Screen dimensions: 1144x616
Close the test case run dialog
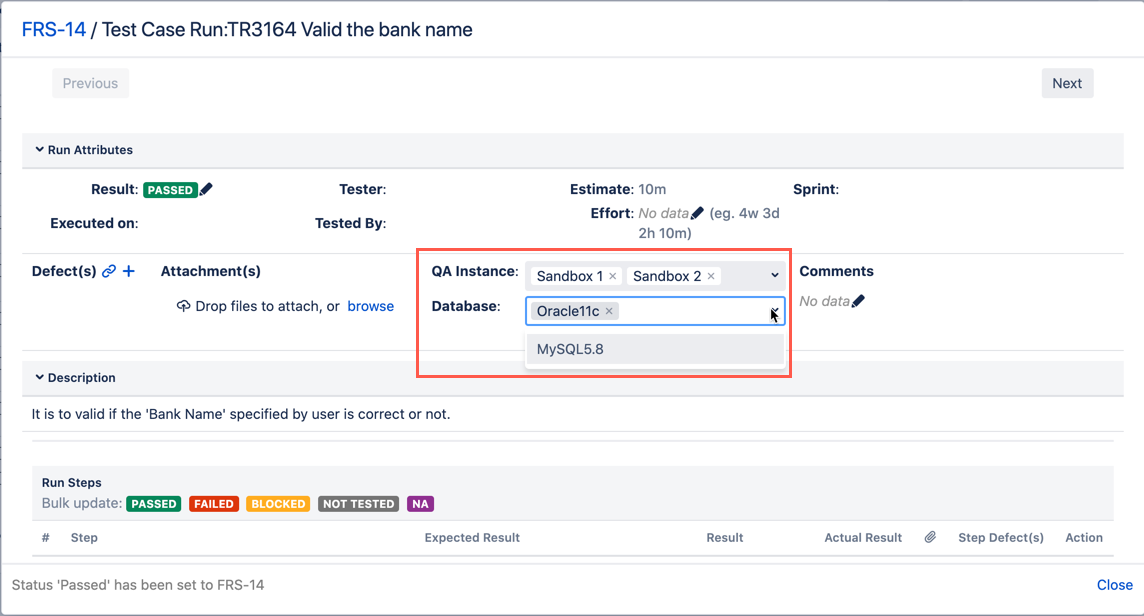(1114, 585)
